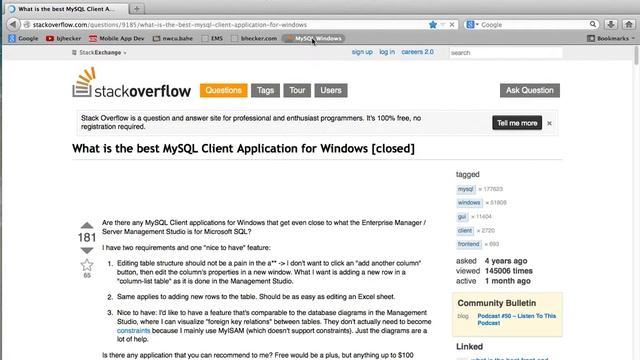This screenshot has height=360, width=640.
Task: Select the browser tab titled What is the best MySQL
Action: tap(67, 9)
